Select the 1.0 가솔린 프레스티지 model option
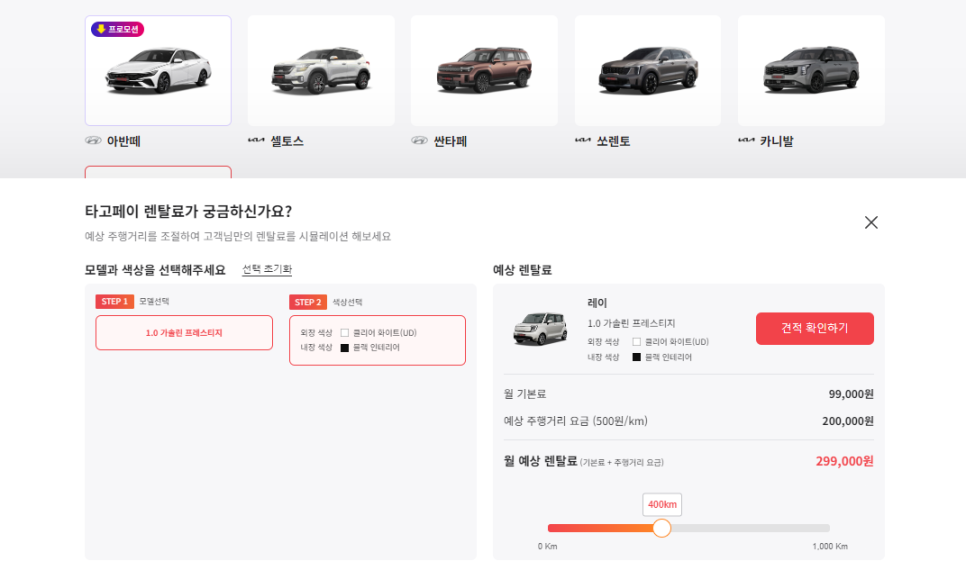The height and width of the screenshot is (570, 966). (x=184, y=333)
